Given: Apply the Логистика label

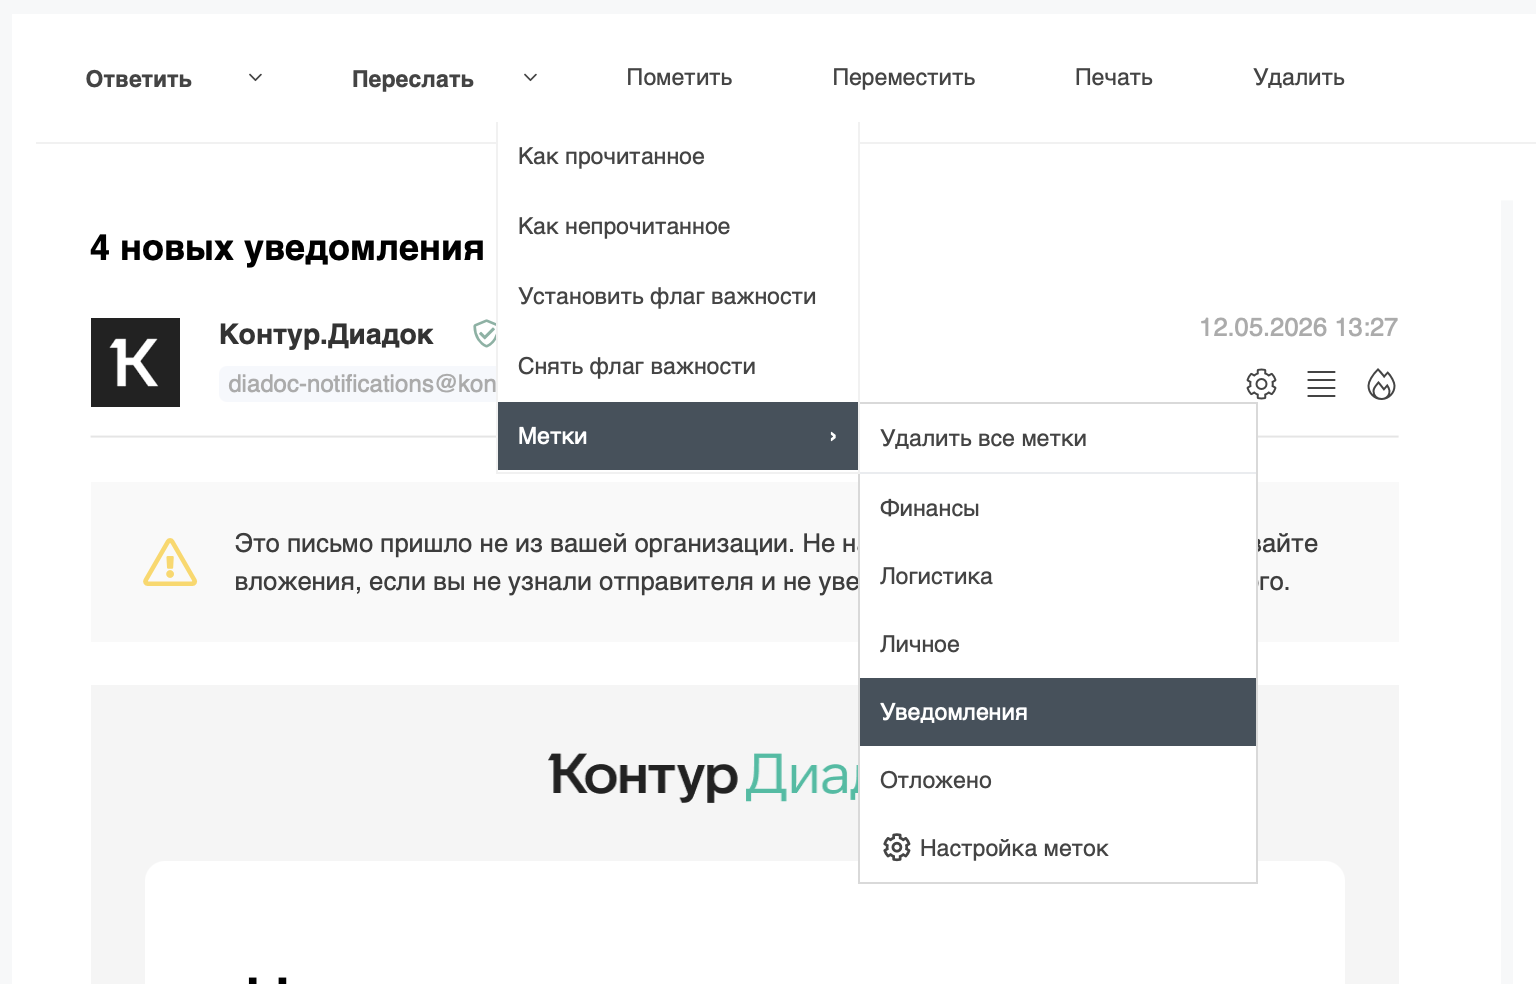Looking at the screenshot, I should click(1058, 576).
